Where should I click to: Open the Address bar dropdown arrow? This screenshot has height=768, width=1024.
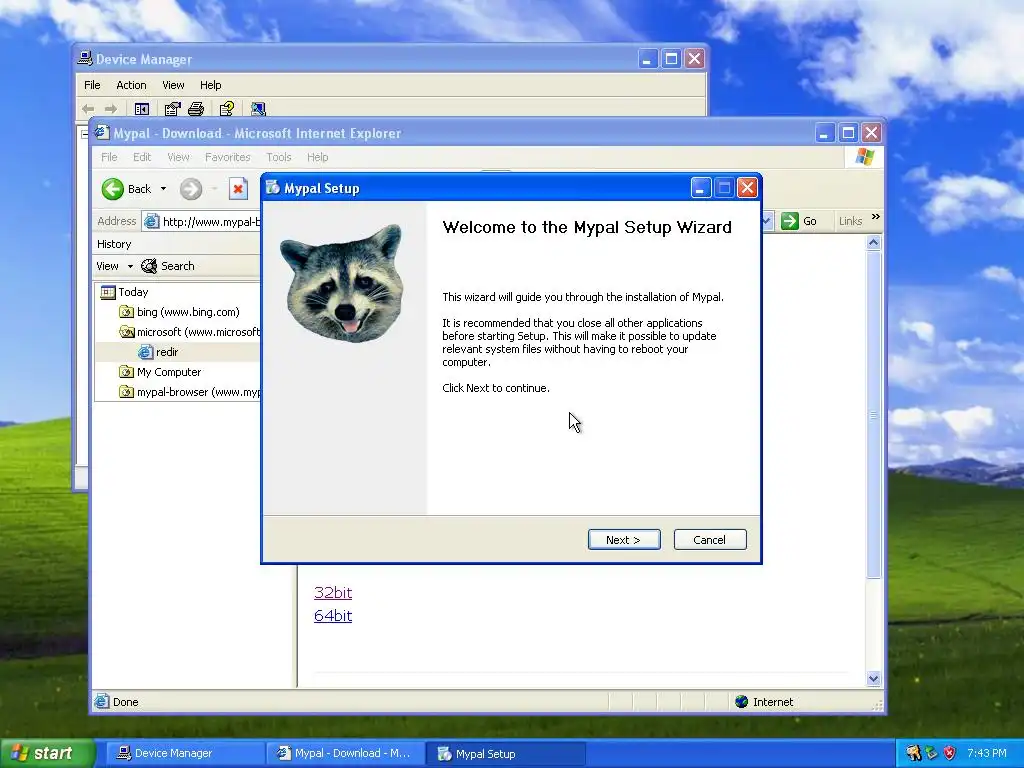pyautogui.click(x=767, y=221)
